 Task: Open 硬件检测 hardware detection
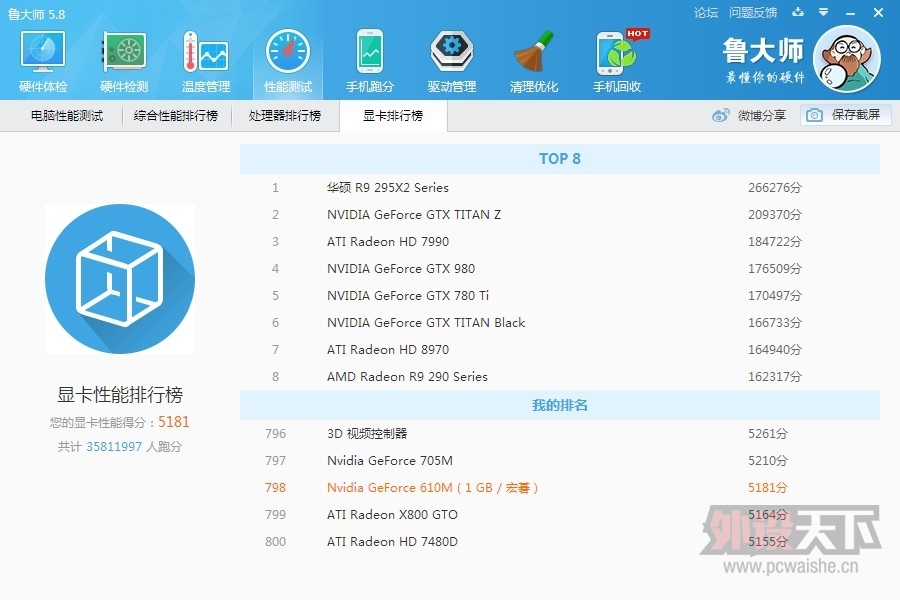(124, 62)
